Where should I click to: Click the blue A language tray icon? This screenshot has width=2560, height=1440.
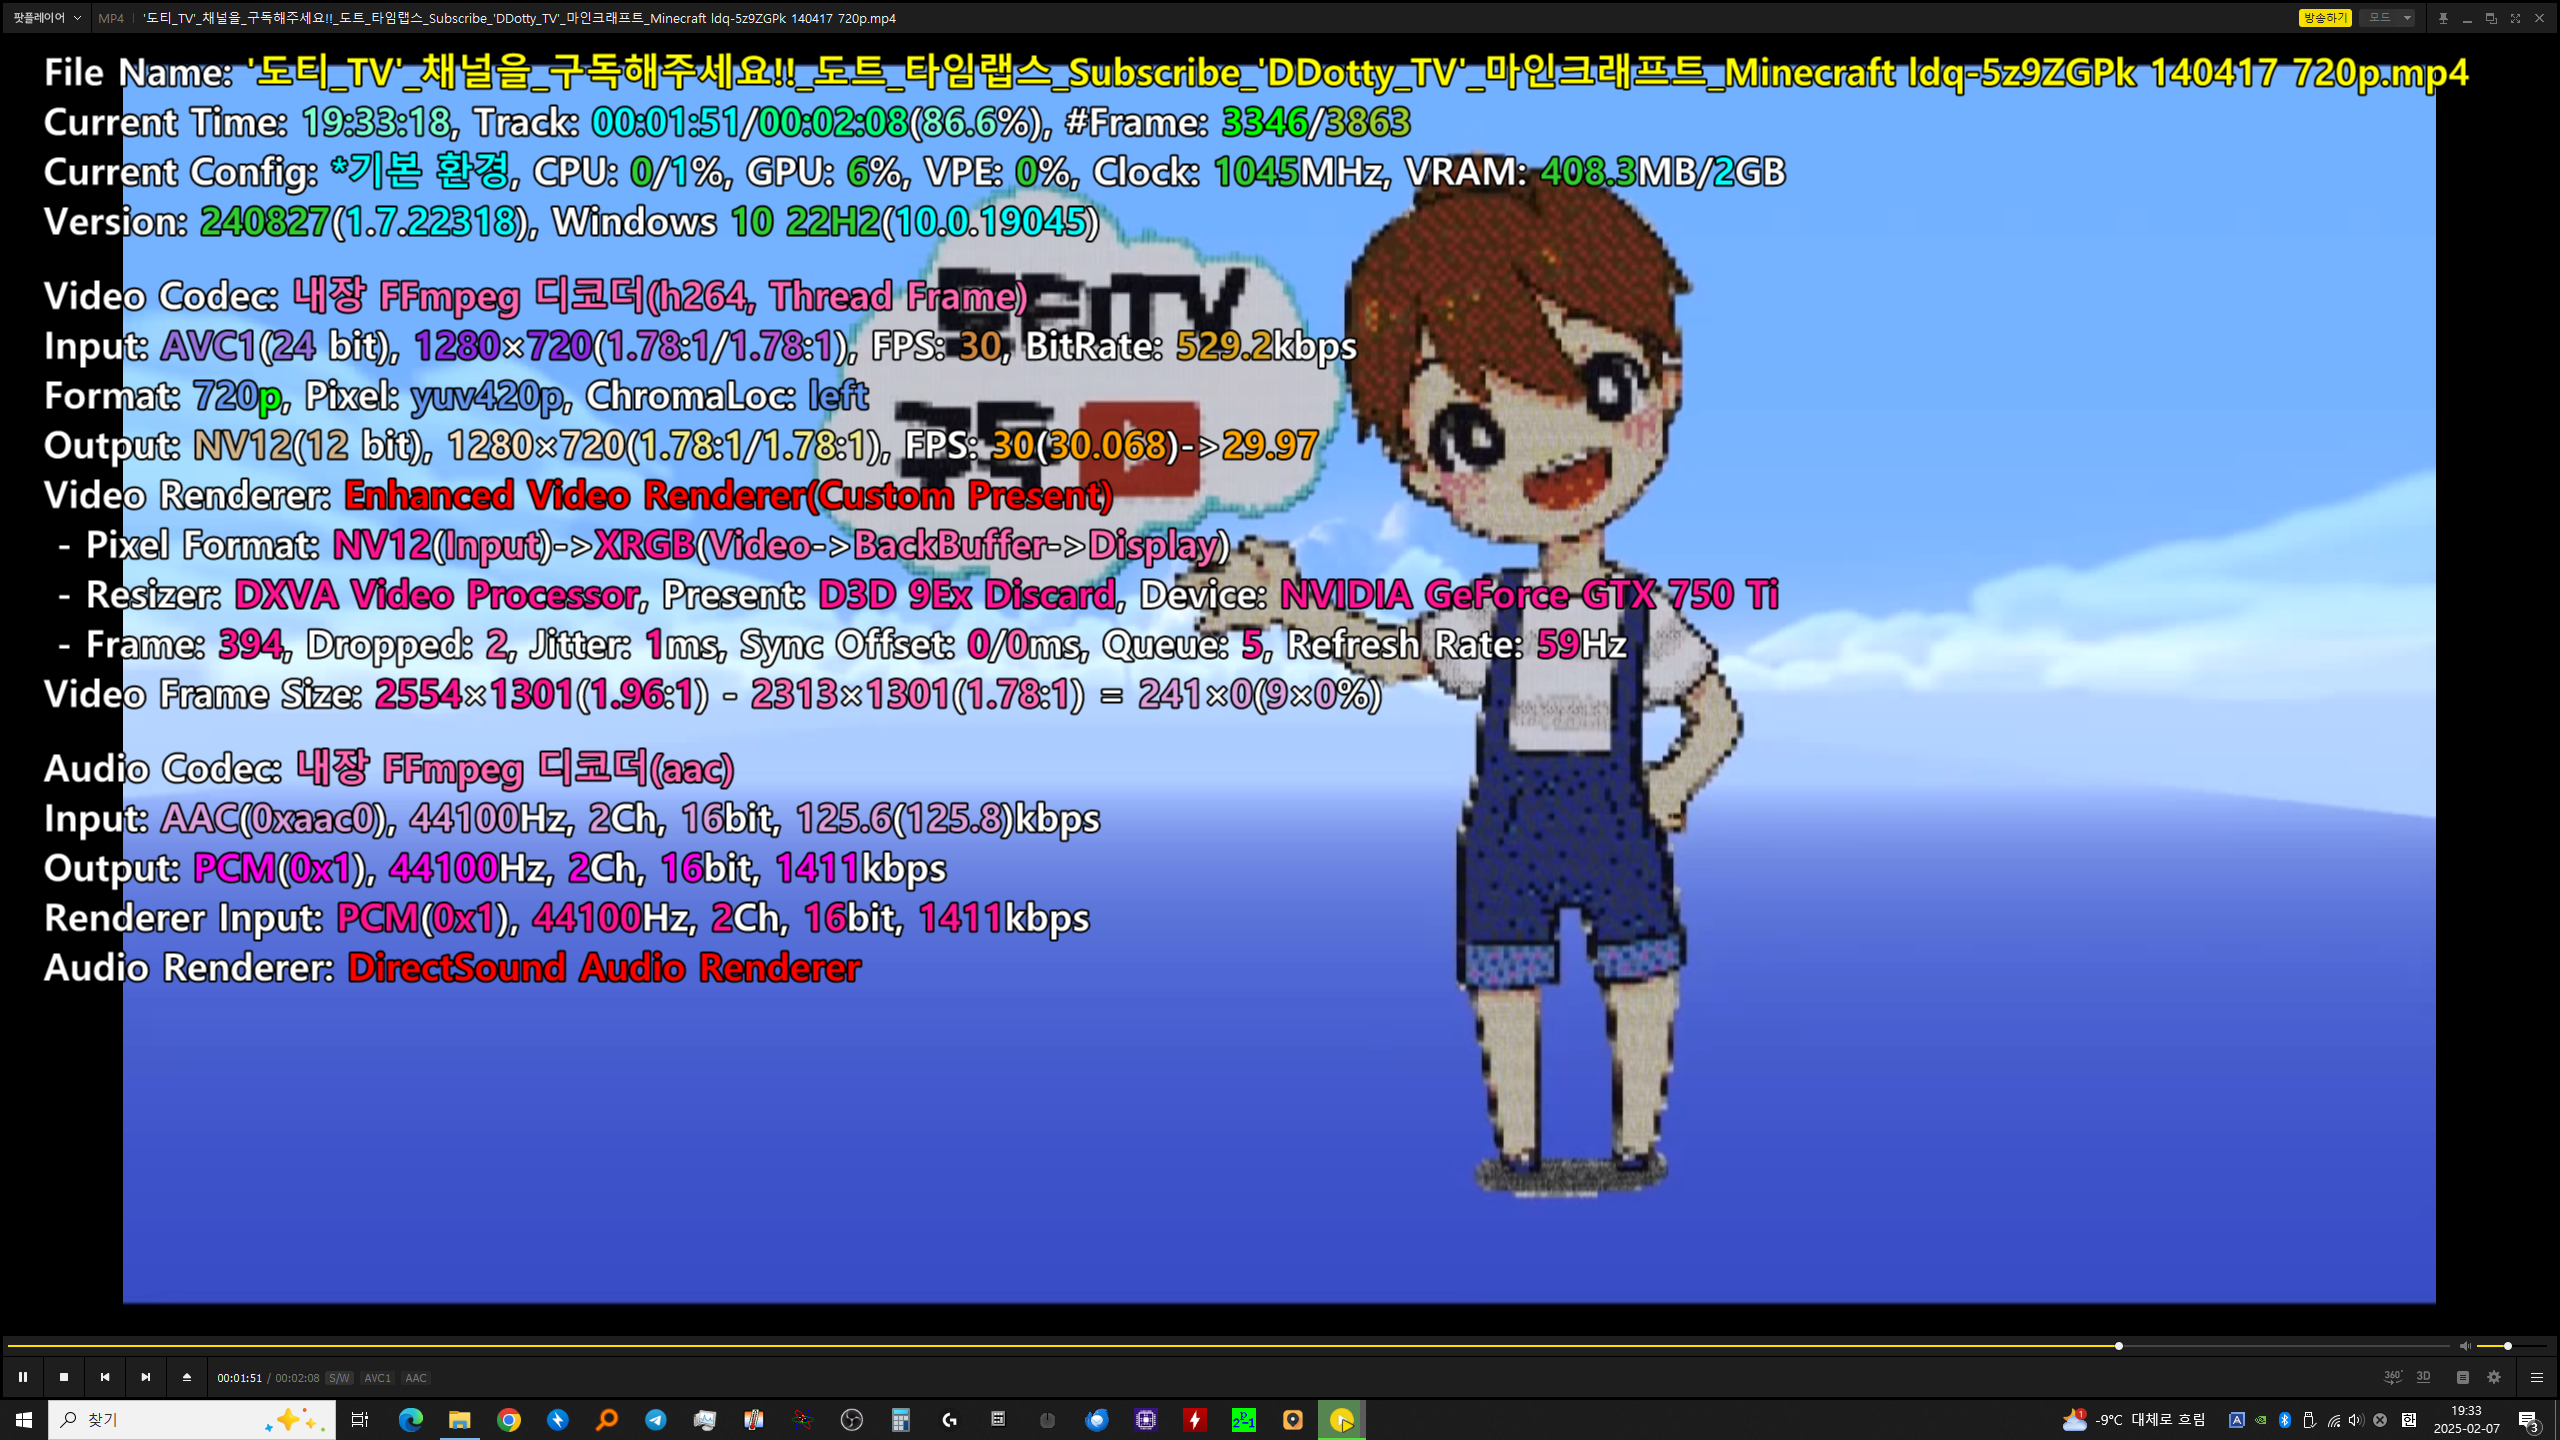tap(2237, 1420)
